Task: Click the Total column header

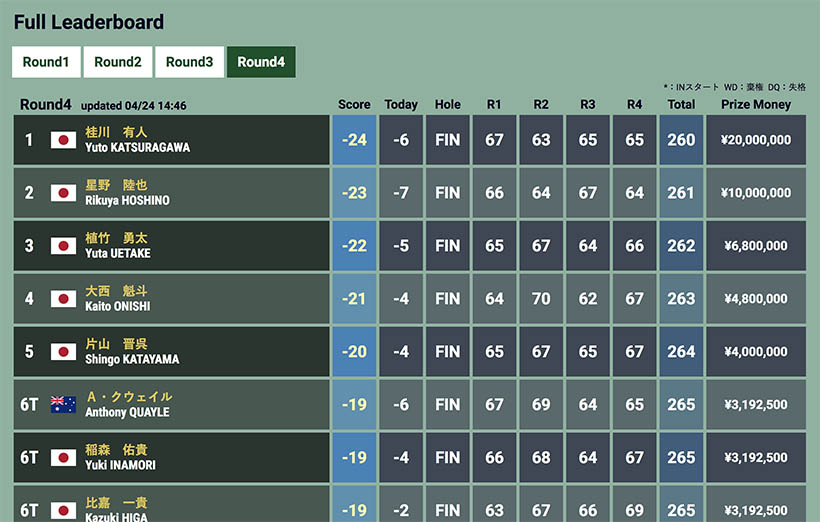Action: [681, 105]
